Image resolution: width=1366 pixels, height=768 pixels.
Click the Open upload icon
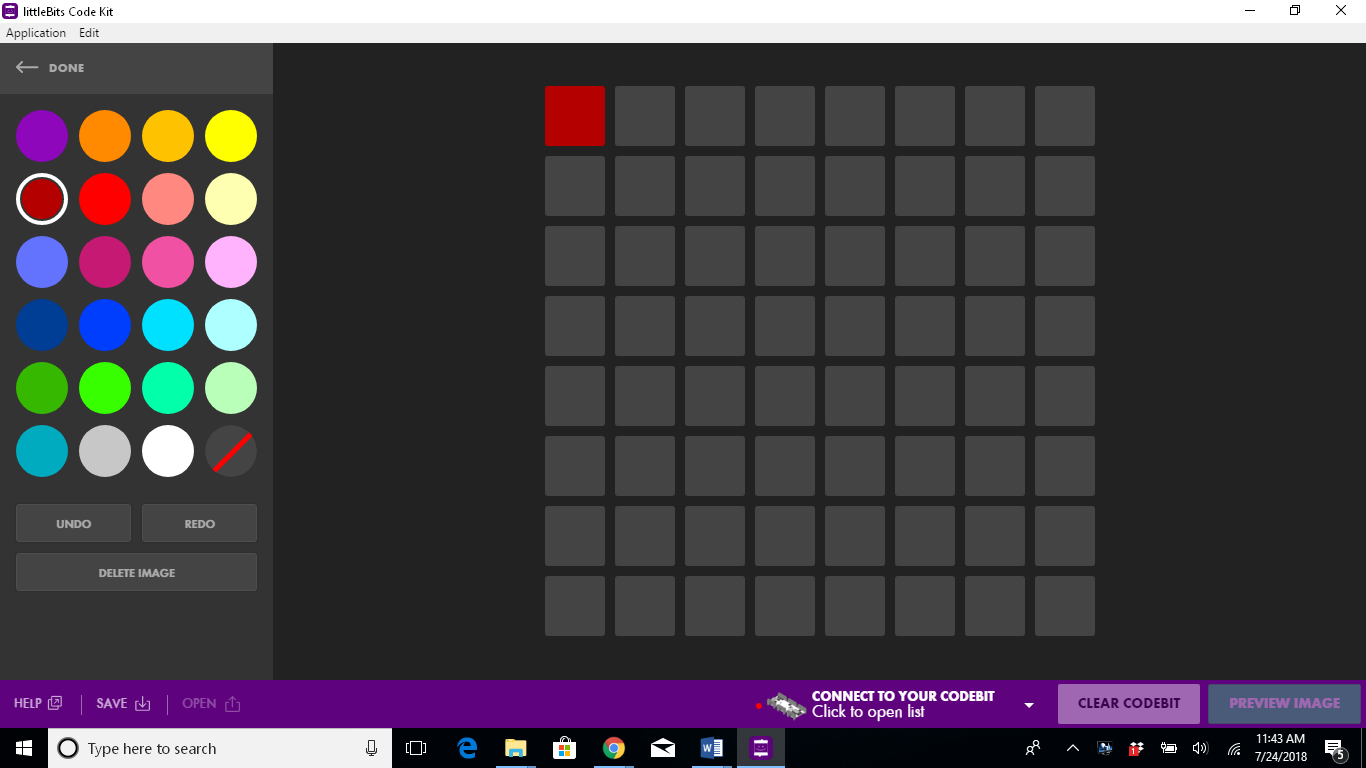pyautogui.click(x=233, y=704)
